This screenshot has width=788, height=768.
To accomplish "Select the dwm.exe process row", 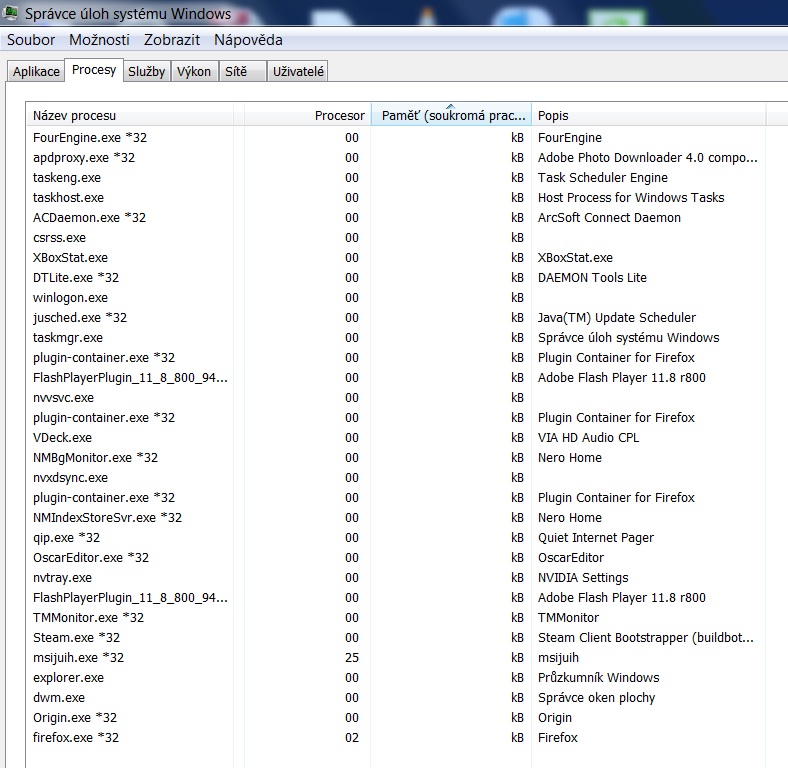I will (x=395, y=698).
